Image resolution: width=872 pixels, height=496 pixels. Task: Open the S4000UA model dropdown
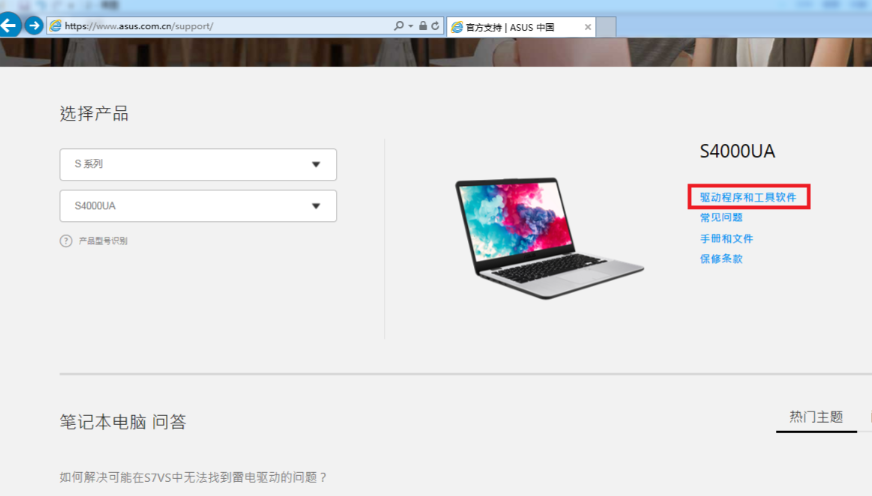(x=198, y=206)
